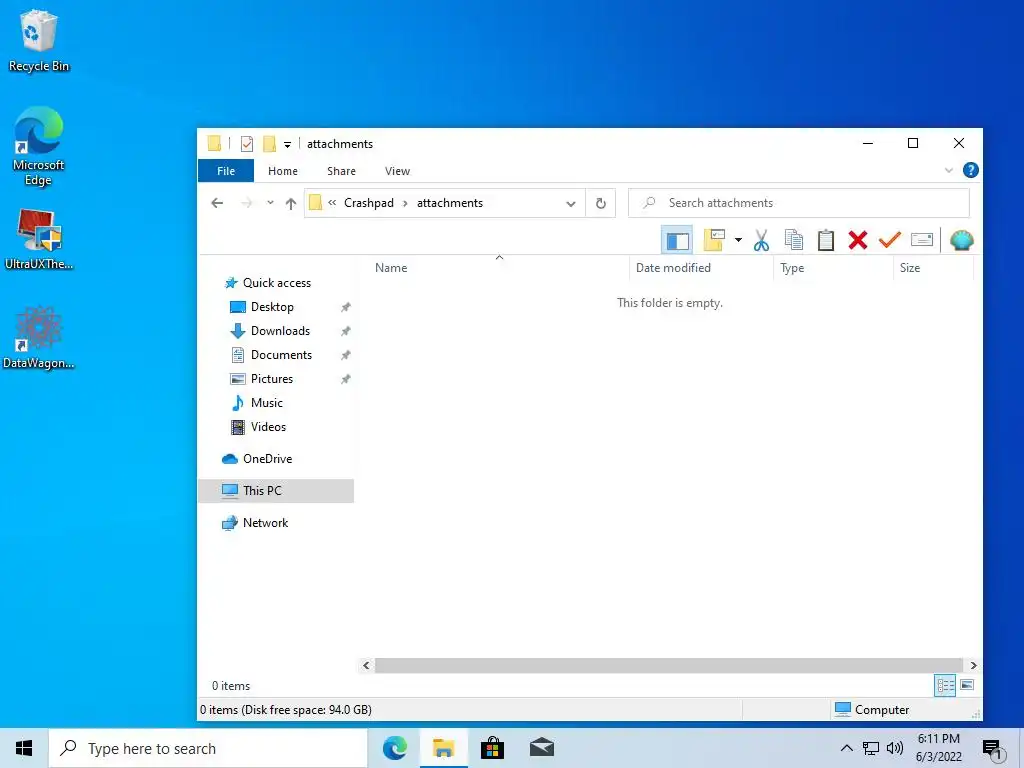The height and width of the screenshot is (768, 1024).
Task: Select UltraUXThe... desktop icon
Action: 39,239
